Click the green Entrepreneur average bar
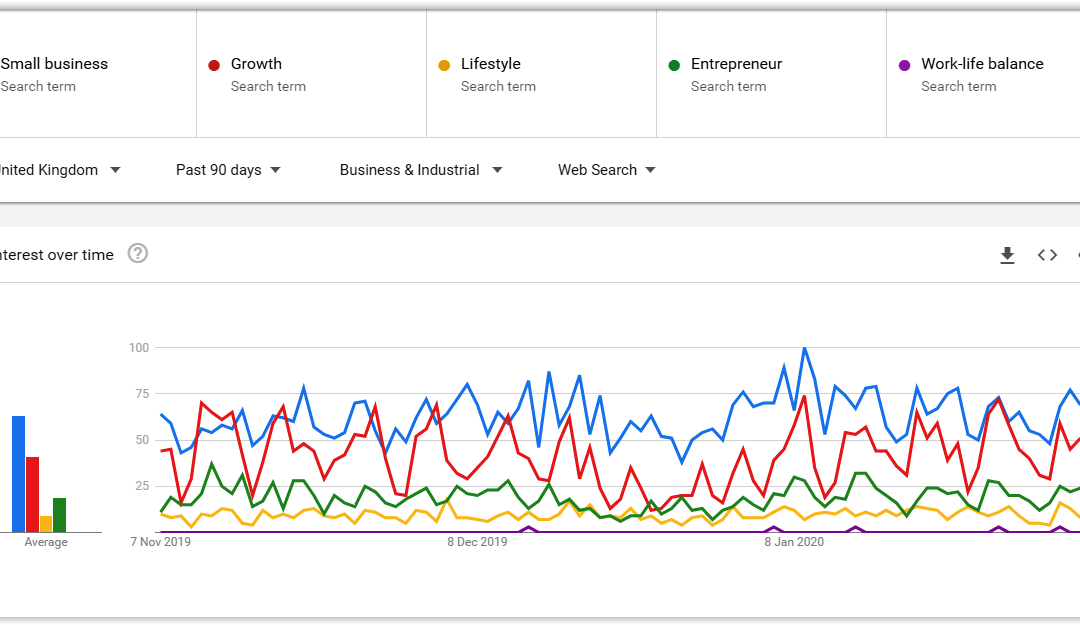Viewport: 1080px width, 625px height. [x=59, y=515]
